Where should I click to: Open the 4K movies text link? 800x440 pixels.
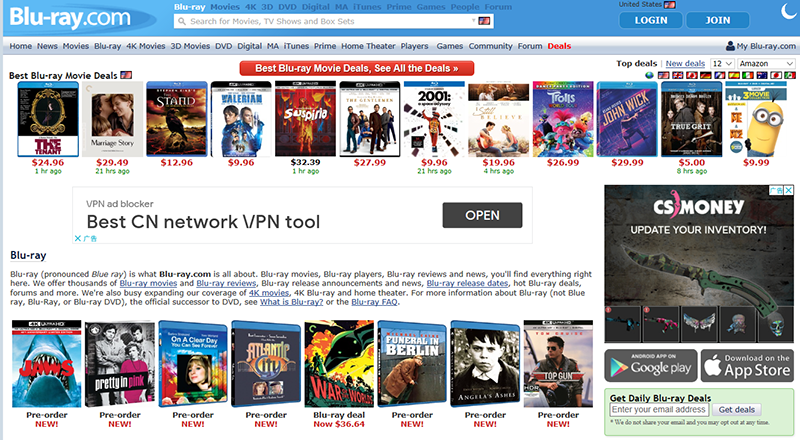tap(269, 292)
